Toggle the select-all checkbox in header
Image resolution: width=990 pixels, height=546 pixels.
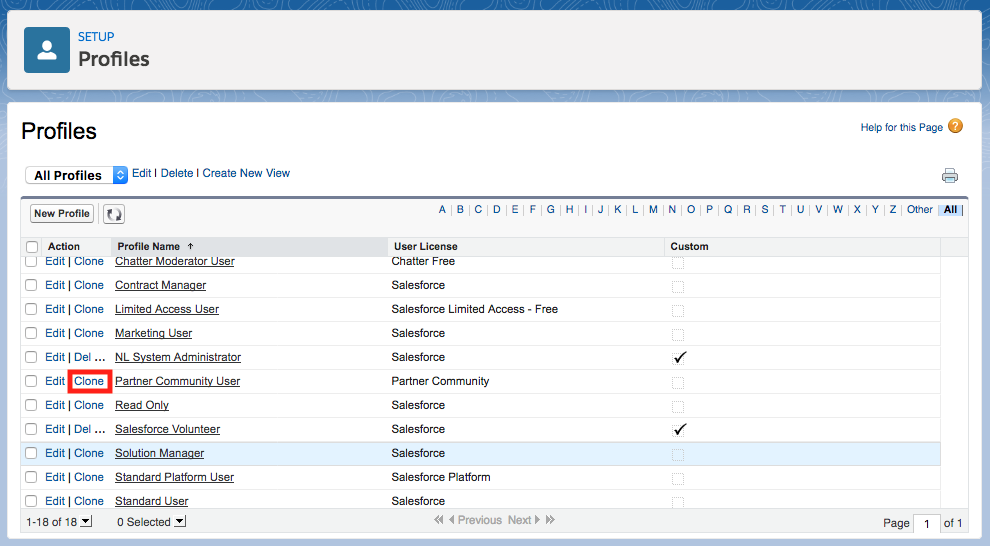[x=32, y=247]
